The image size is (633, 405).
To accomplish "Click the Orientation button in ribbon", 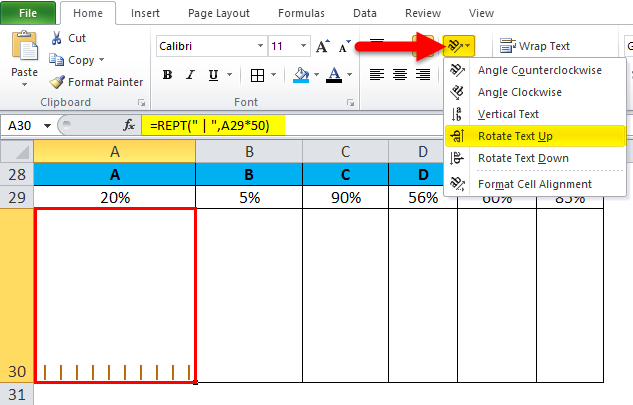I will click(x=459, y=46).
